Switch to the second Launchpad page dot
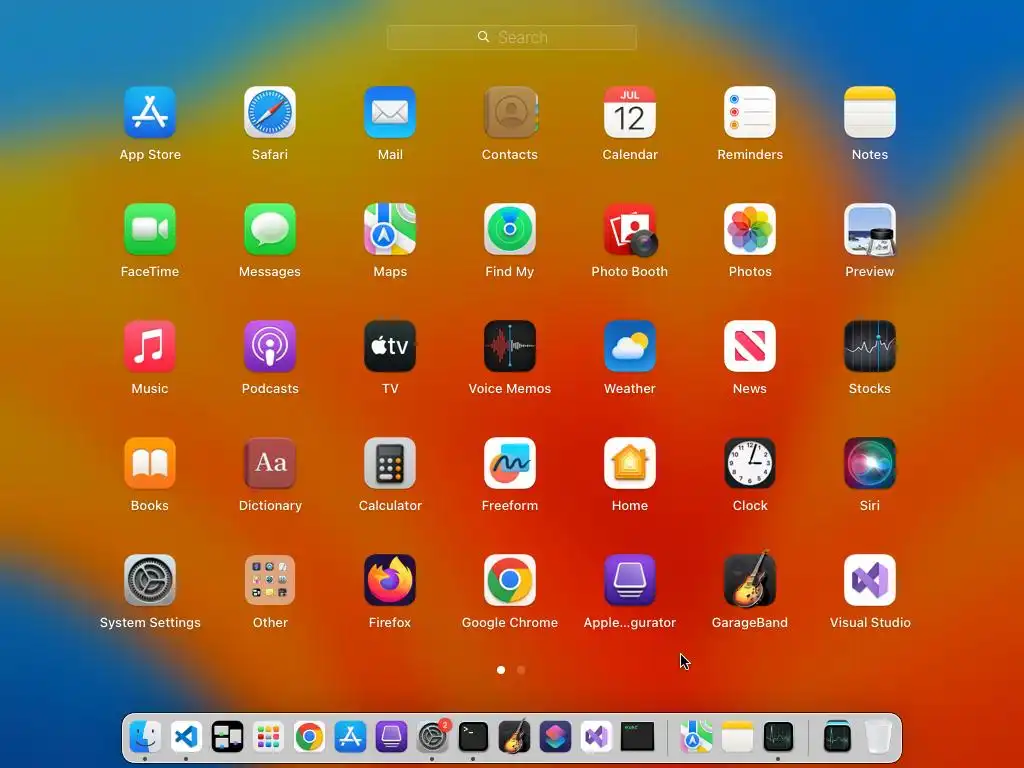 click(x=520, y=670)
